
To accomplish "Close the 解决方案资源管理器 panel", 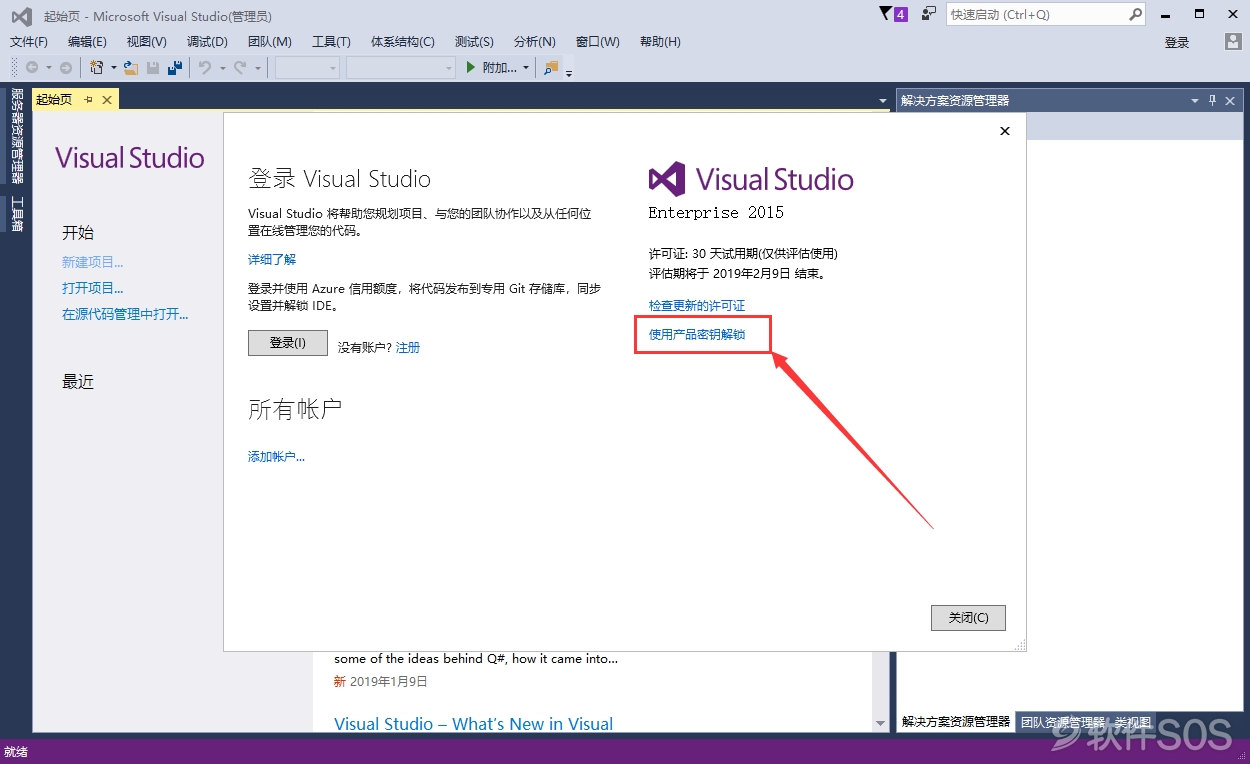I will tap(1231, 100).
